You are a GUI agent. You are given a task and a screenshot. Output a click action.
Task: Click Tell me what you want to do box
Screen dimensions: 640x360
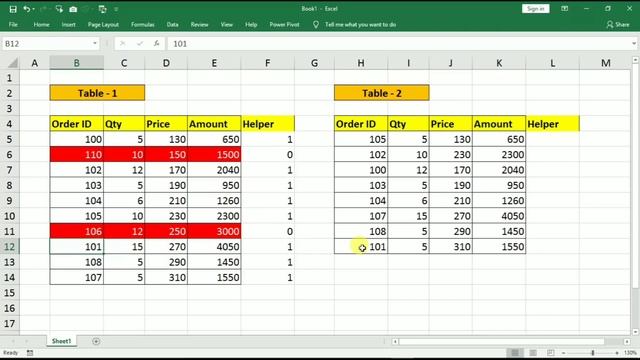point(360,24)
